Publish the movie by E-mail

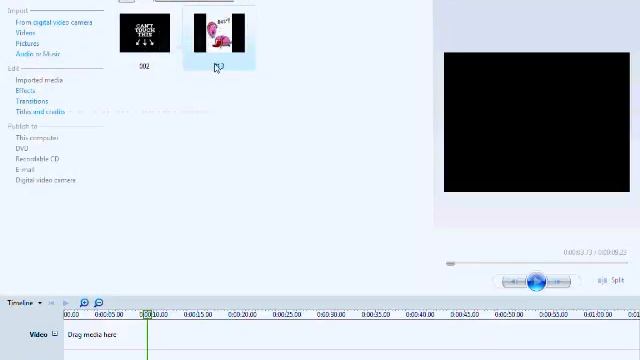25,169
